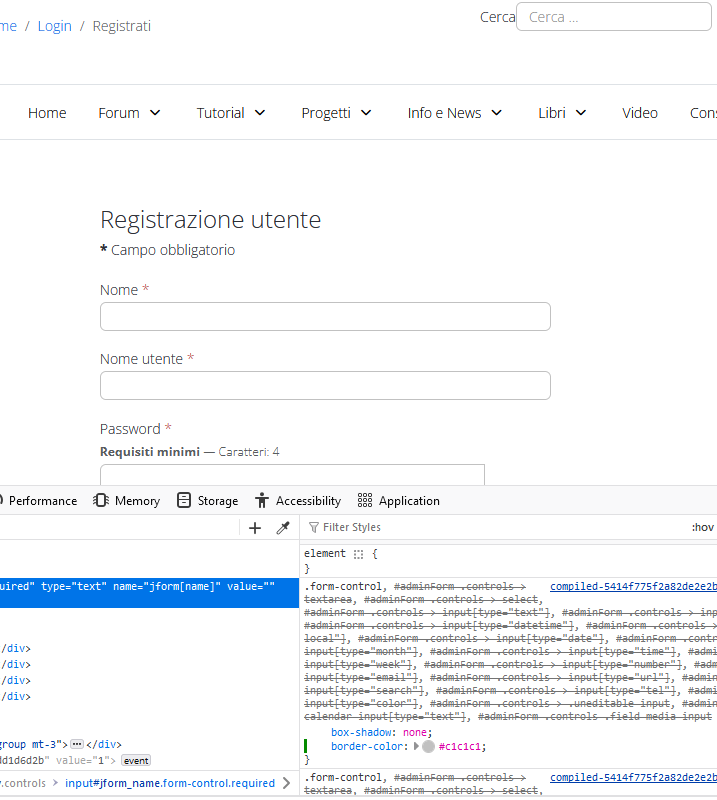Viewport: 717px width, 800px height.
Task: Expand the border-color shorthand triangle
Action: [417, 746]
